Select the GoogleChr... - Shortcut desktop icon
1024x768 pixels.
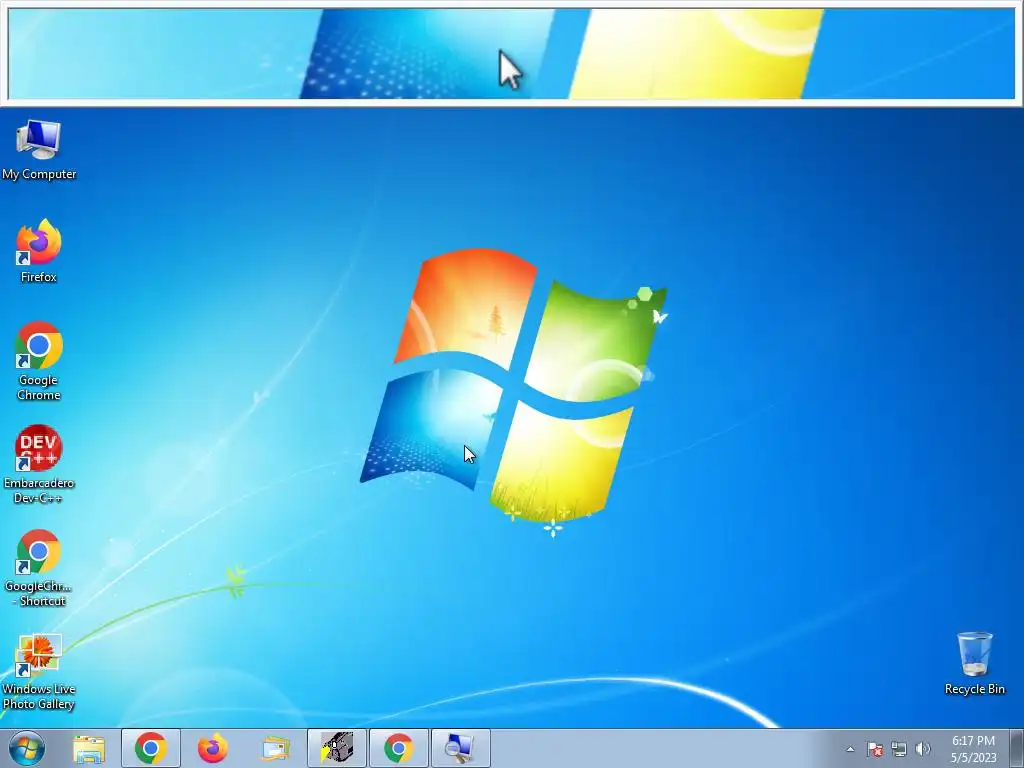(39, 568)
